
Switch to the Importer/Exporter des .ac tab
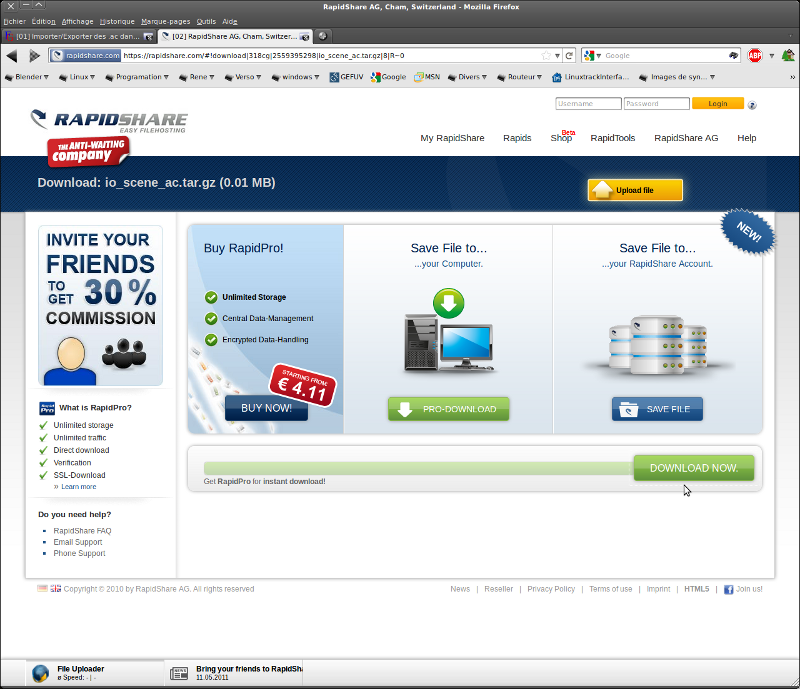coord(79,36)
